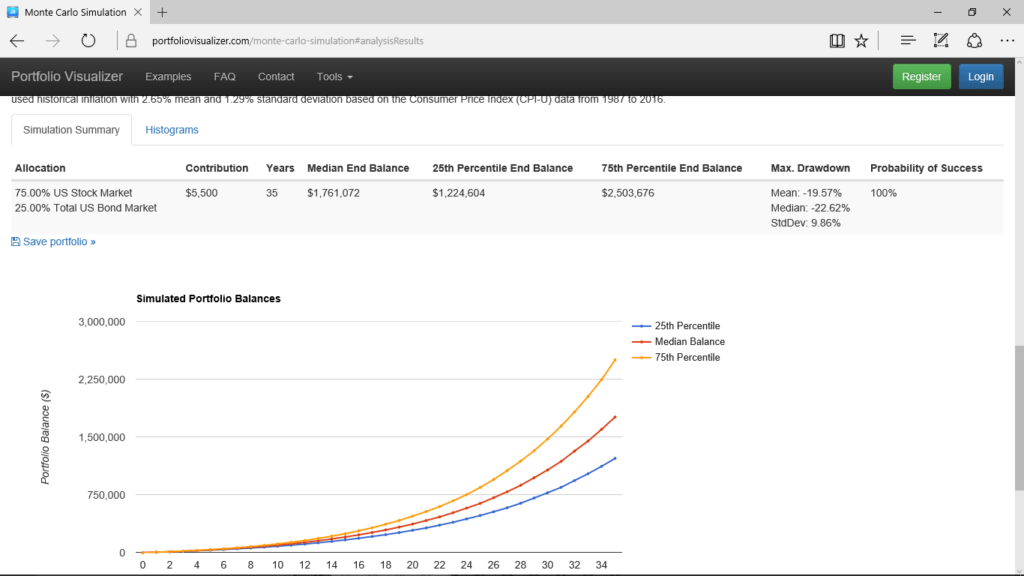Click the green Register button

click(x=921, y=76)
